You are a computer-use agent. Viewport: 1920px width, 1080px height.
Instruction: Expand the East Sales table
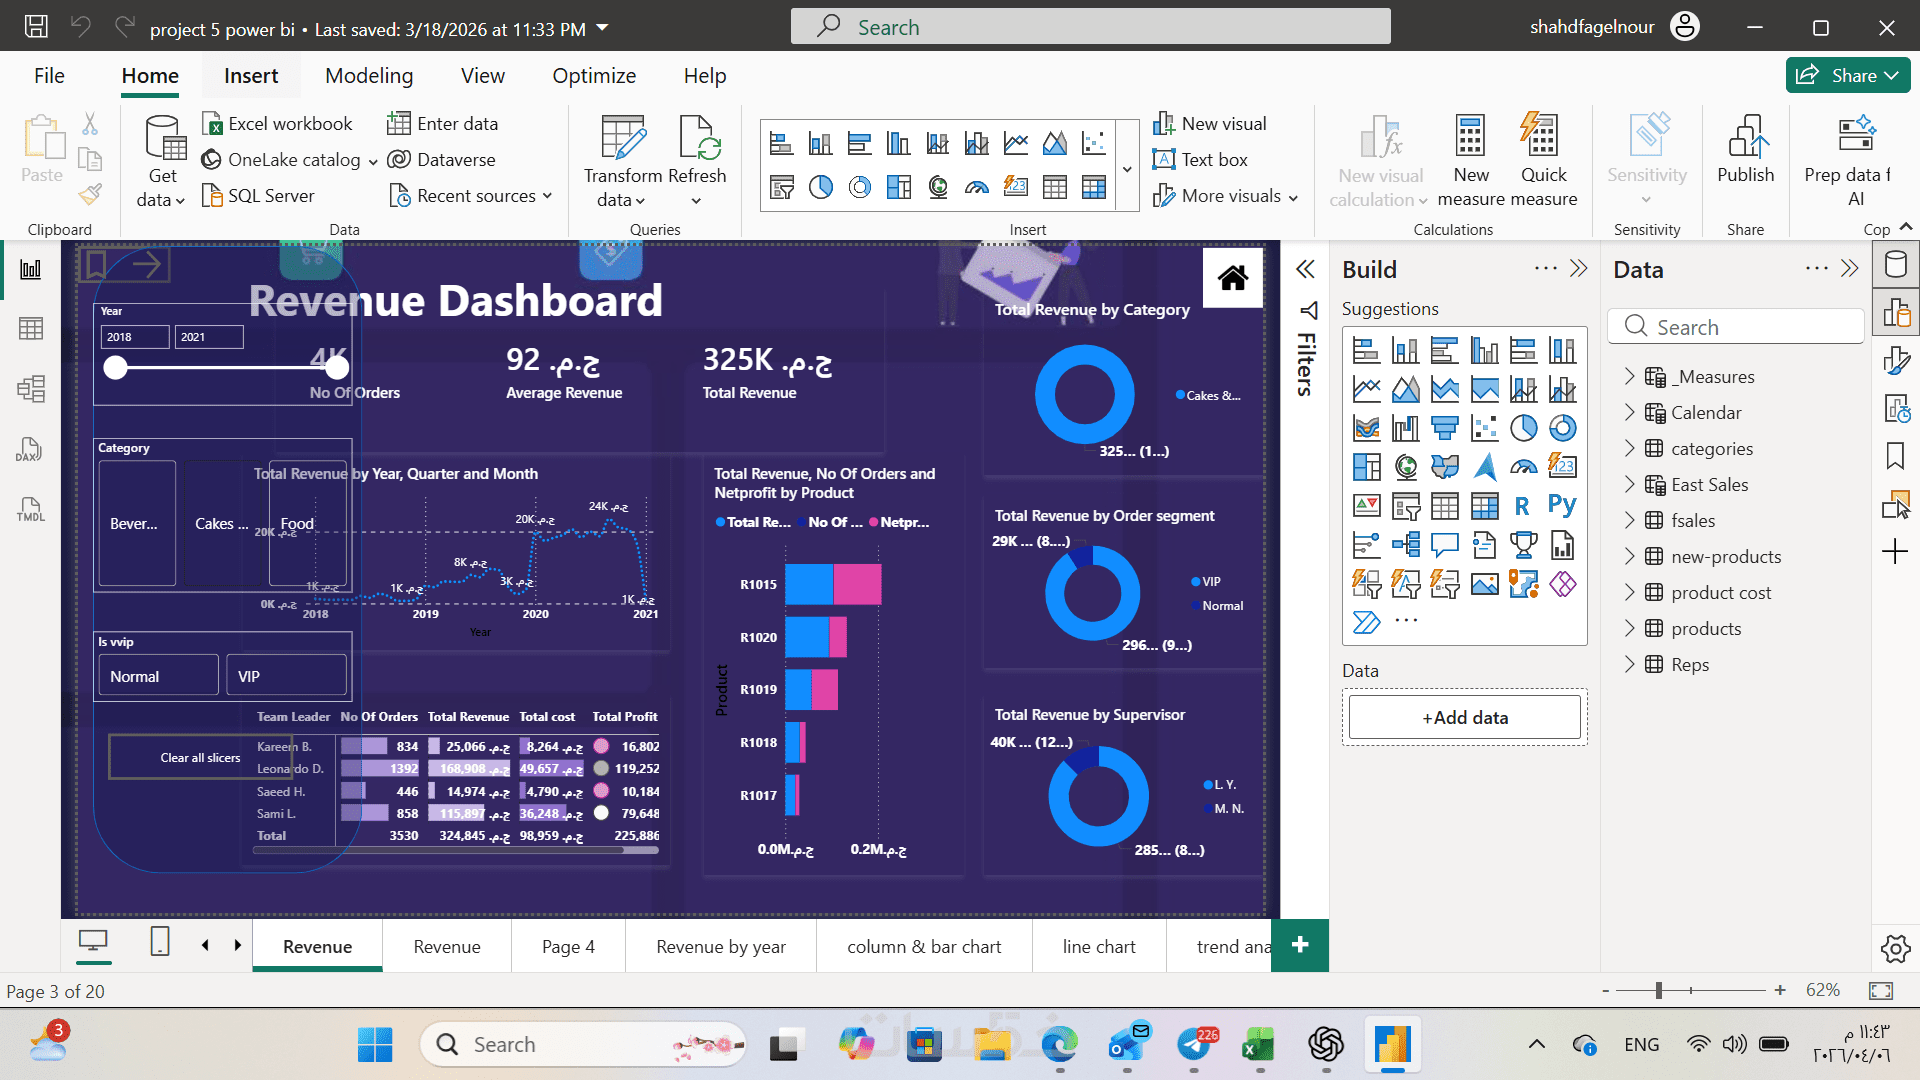(1630, 484)
